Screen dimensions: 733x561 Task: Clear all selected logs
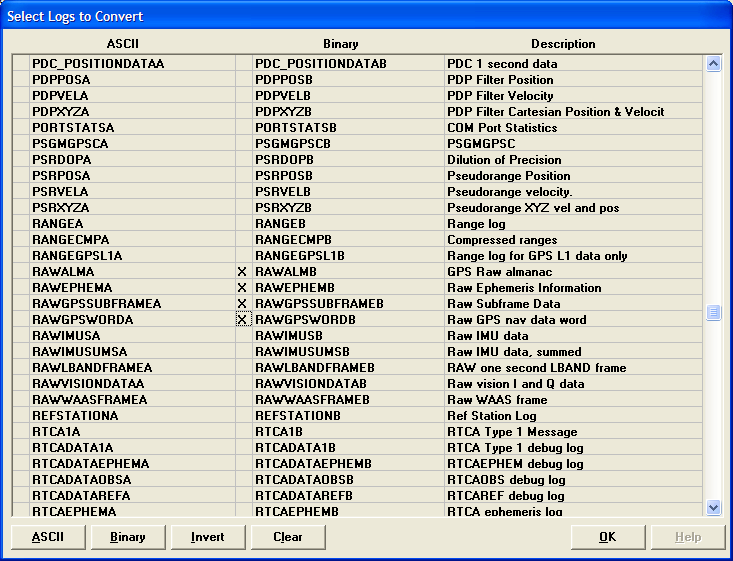(x=288, y=537)
